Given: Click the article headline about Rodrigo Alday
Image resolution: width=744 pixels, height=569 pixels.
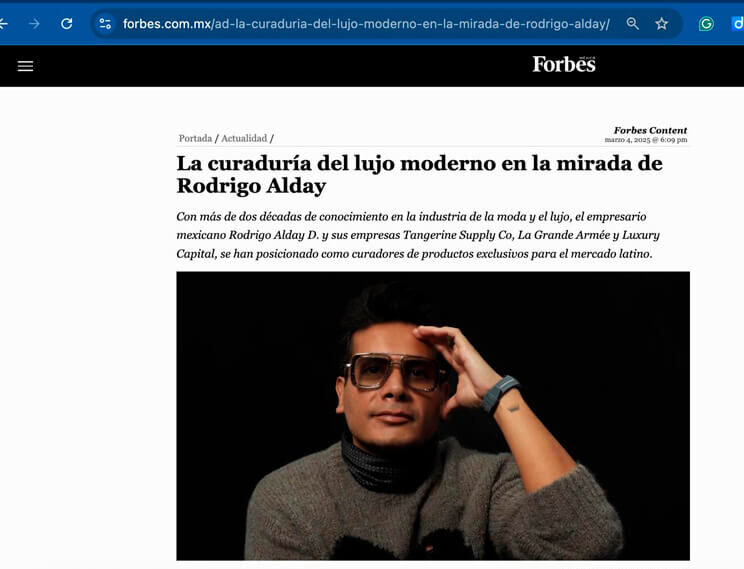Looking at the screenshot, I should pos(419,174).
